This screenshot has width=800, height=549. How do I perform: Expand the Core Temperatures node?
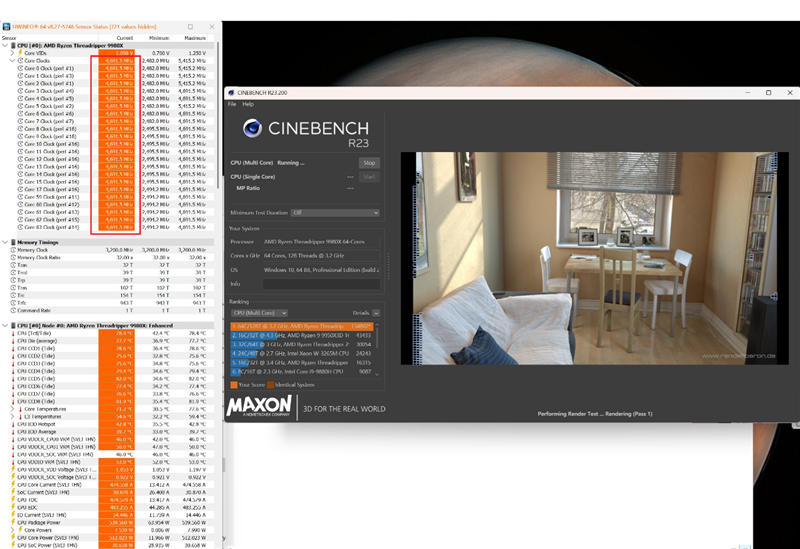point(13,409)
